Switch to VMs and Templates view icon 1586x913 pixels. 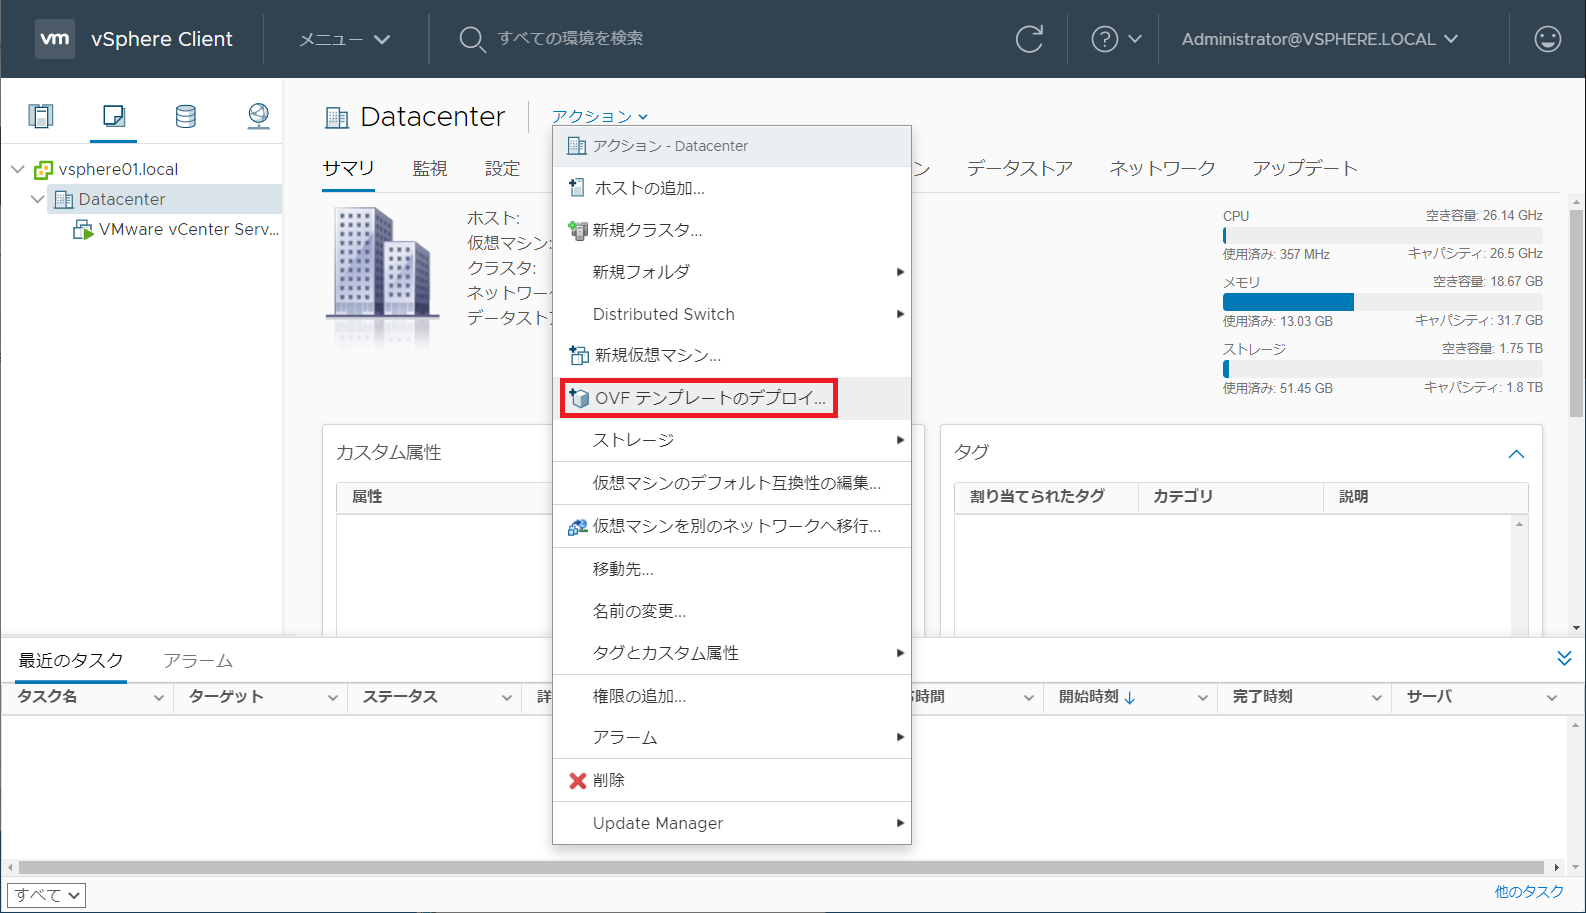tap(114, 116)
